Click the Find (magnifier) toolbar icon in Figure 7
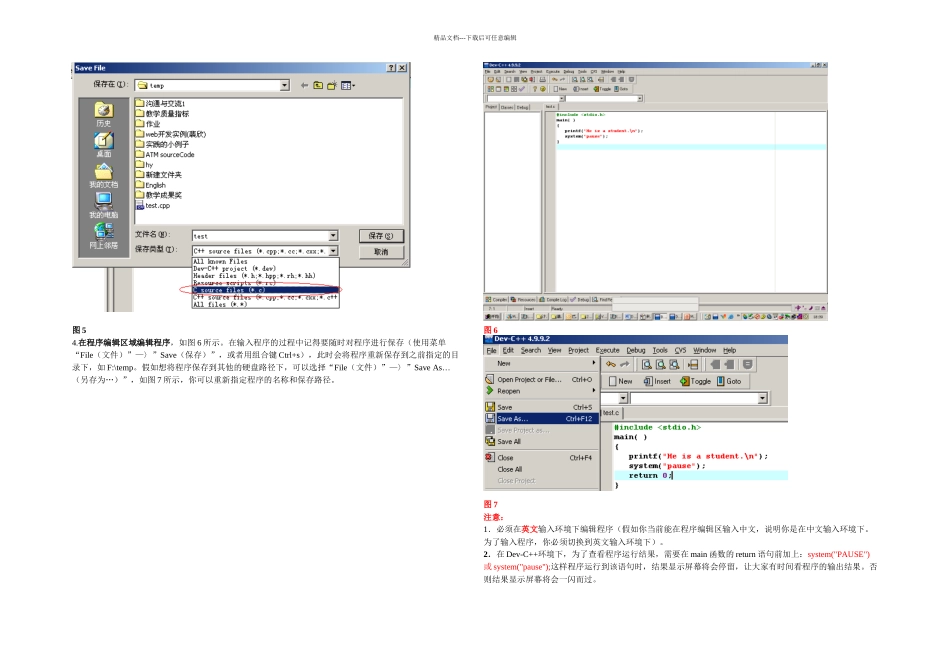 pos(646,364)
